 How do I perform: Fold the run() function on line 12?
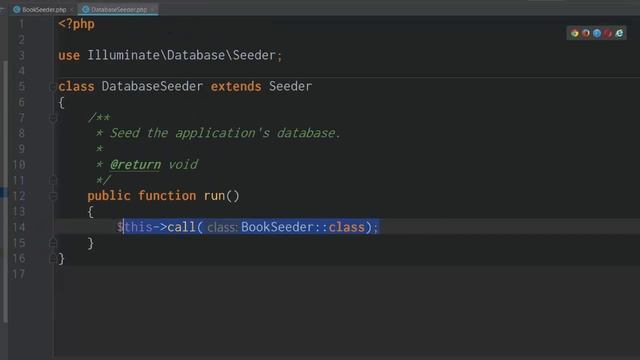53,196
